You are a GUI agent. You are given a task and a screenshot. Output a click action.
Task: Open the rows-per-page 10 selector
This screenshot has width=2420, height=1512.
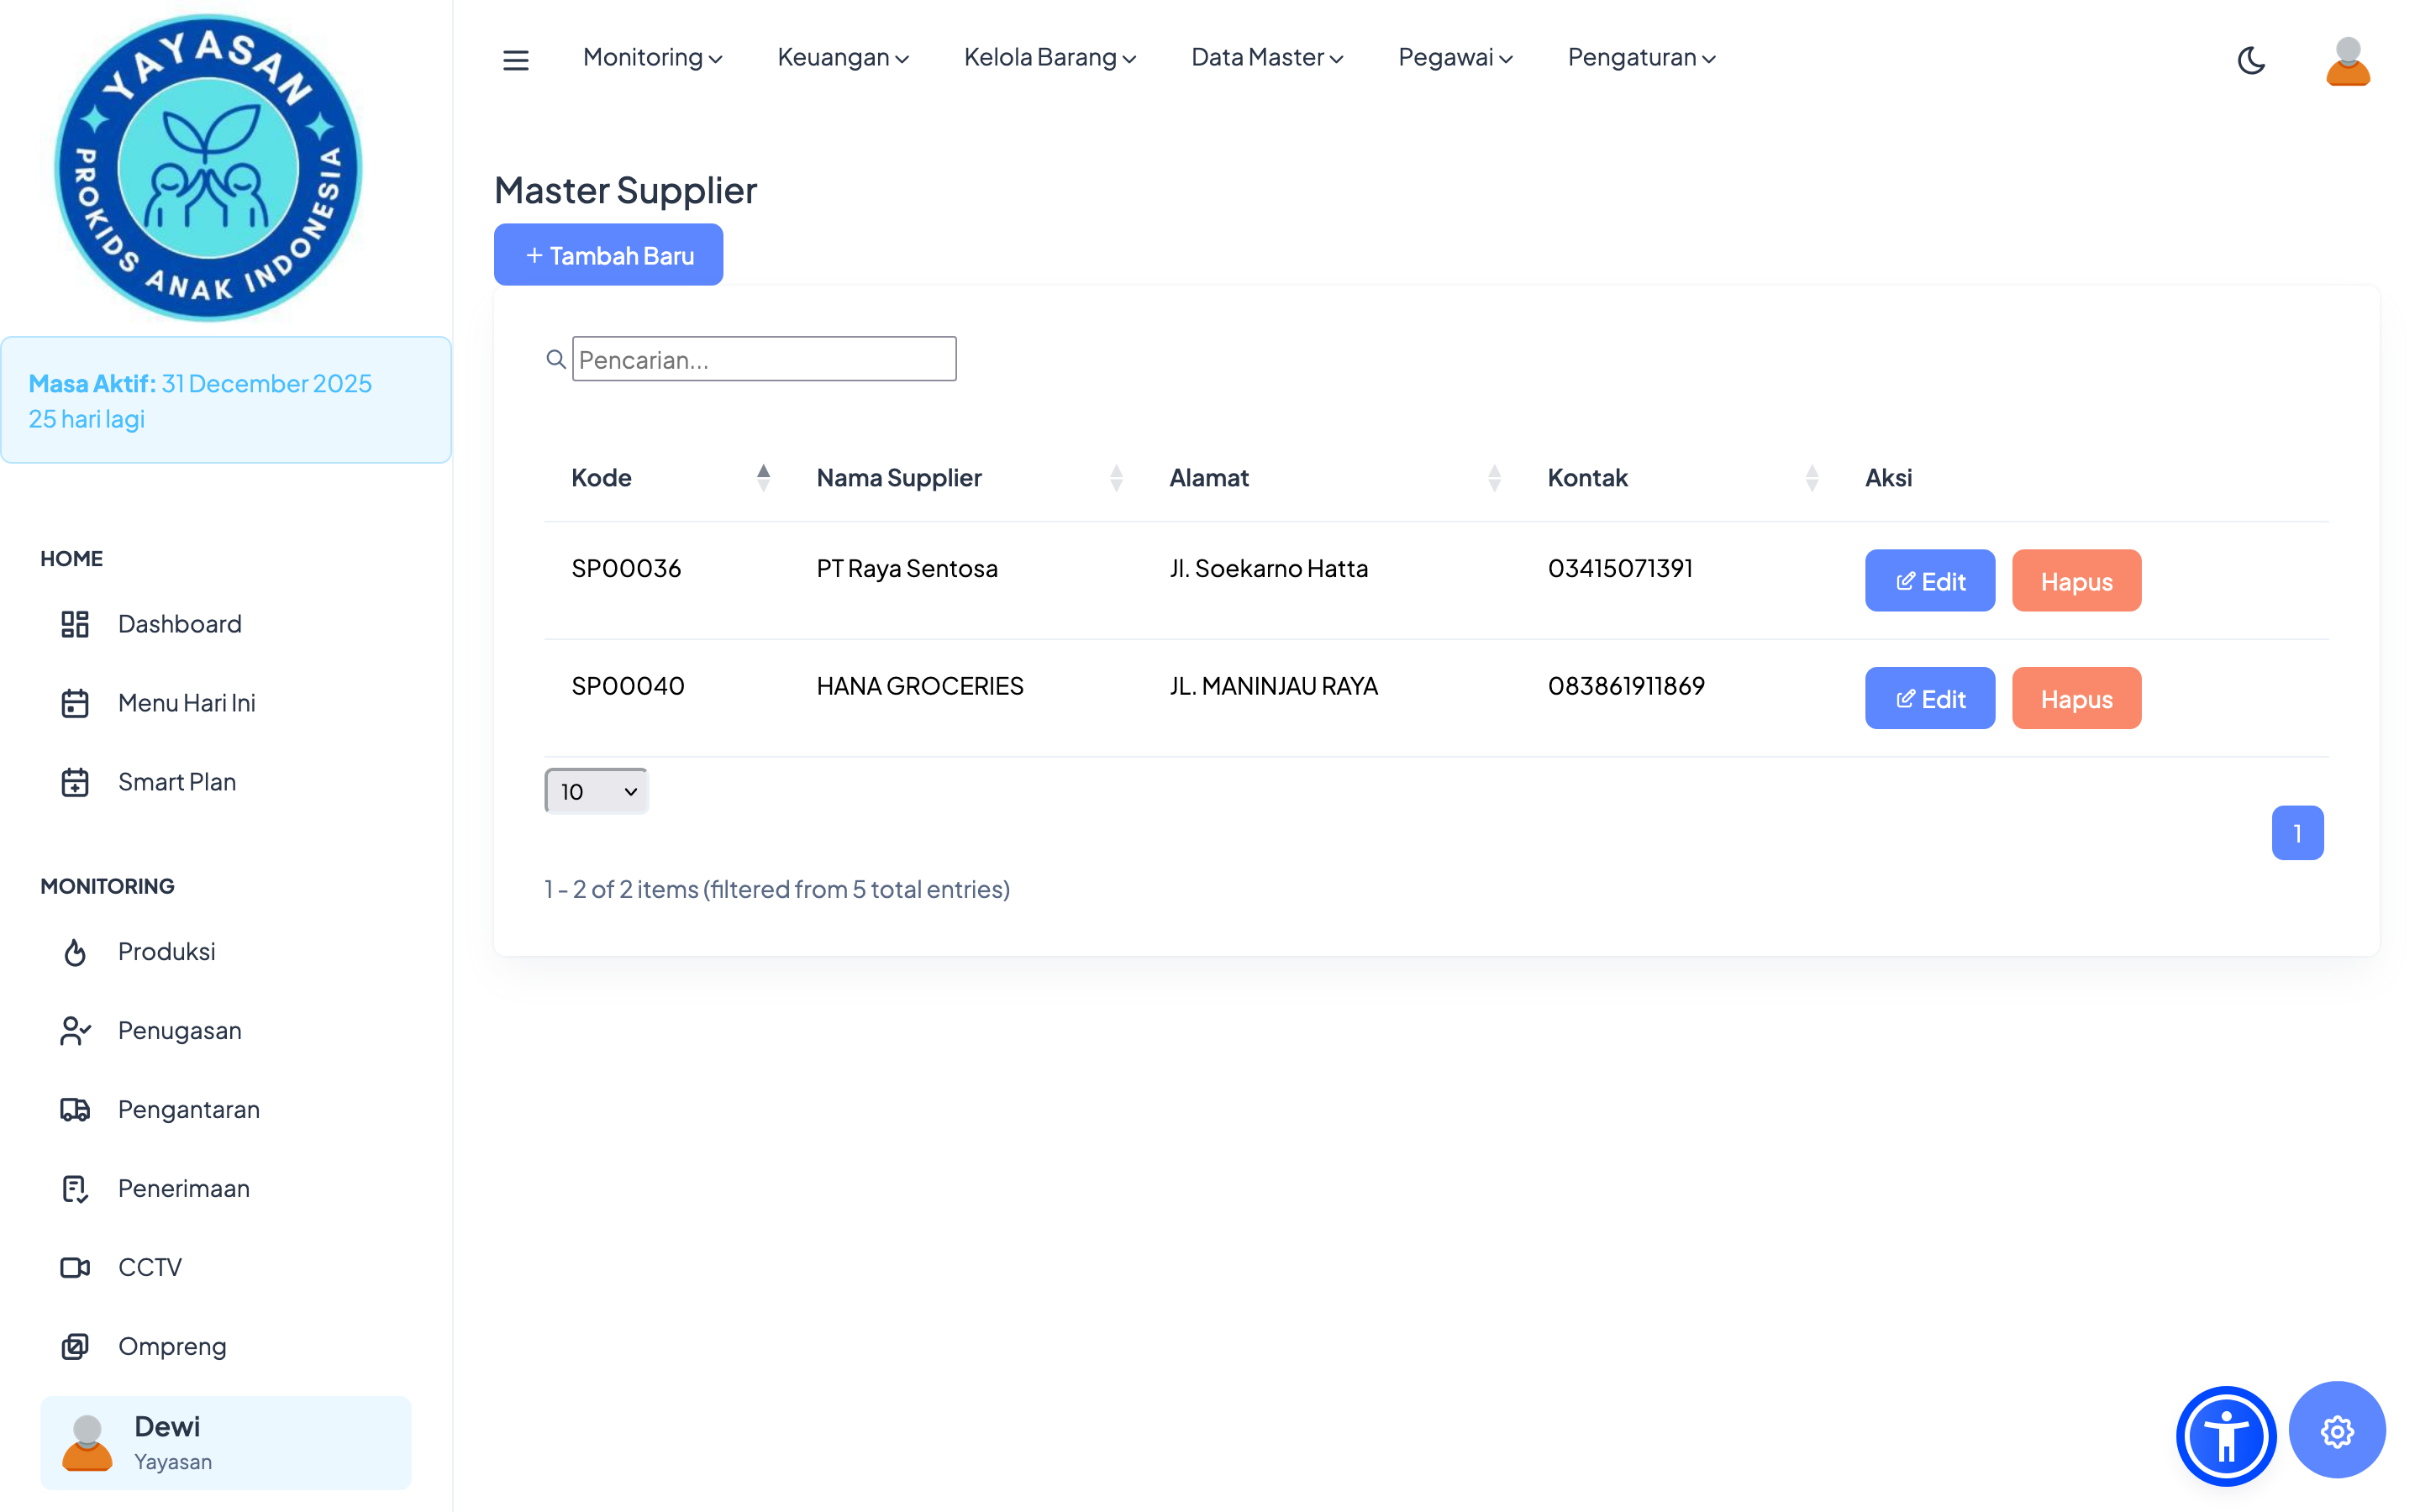pos(596,791)
